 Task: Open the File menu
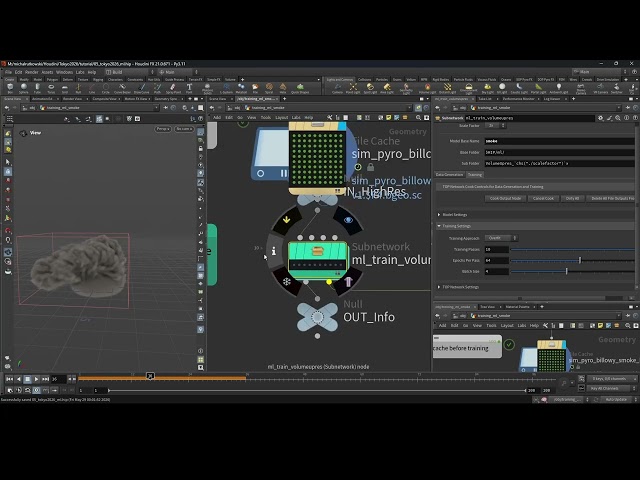tap(8, 72)
